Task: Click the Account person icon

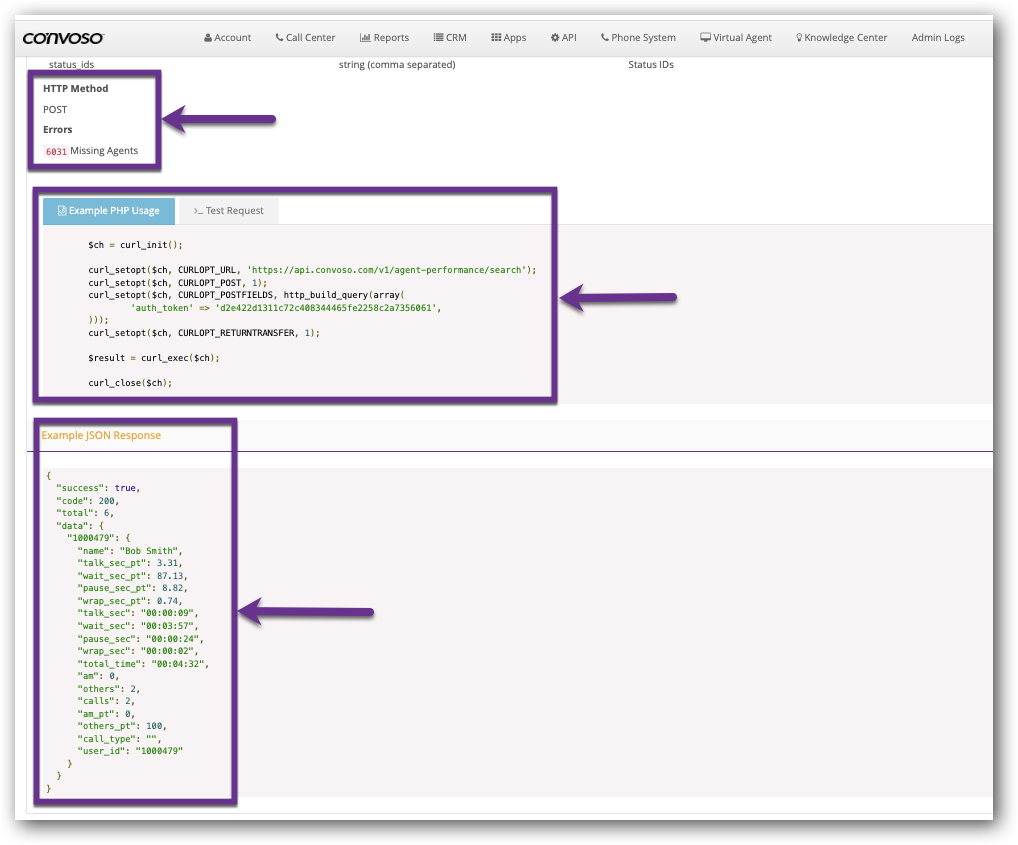Action: 208,38
